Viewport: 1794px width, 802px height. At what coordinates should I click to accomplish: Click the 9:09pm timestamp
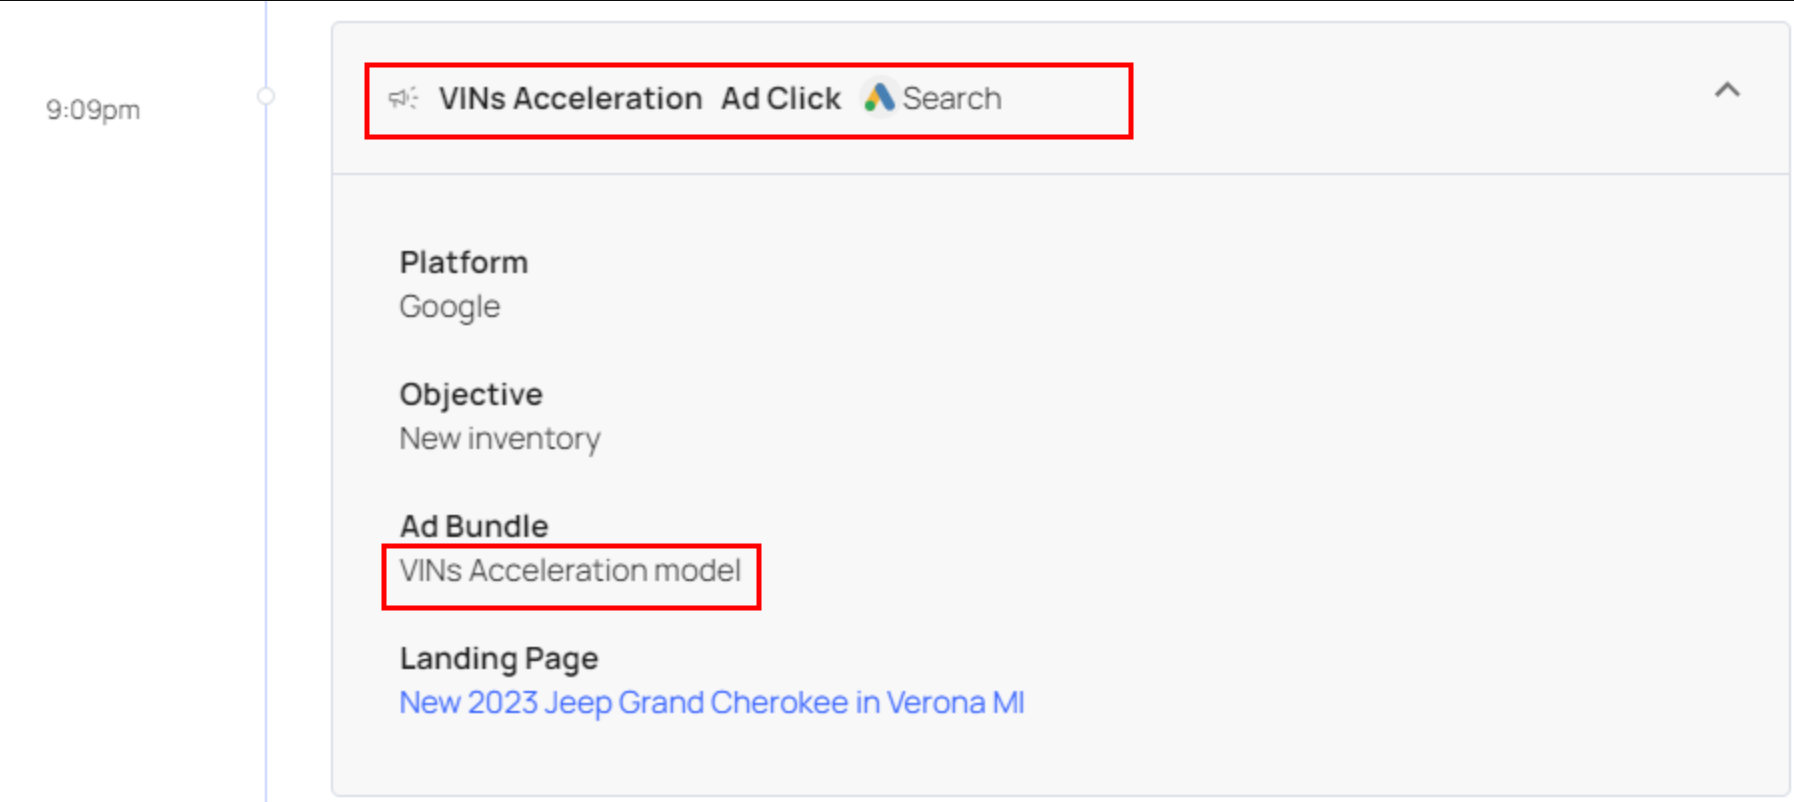point(93,109)
